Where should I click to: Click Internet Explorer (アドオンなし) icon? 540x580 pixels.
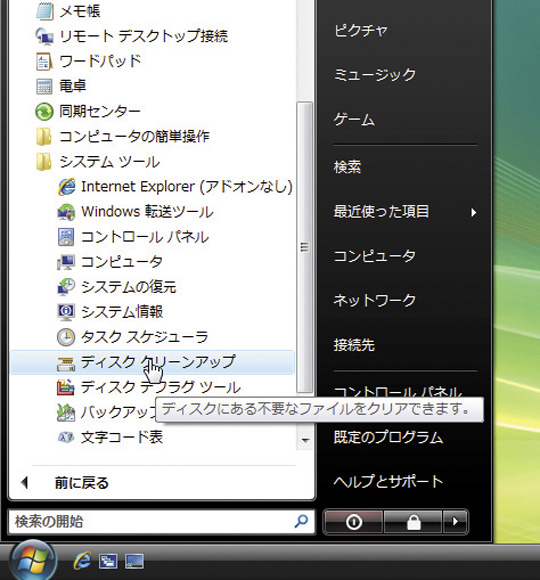67,187
